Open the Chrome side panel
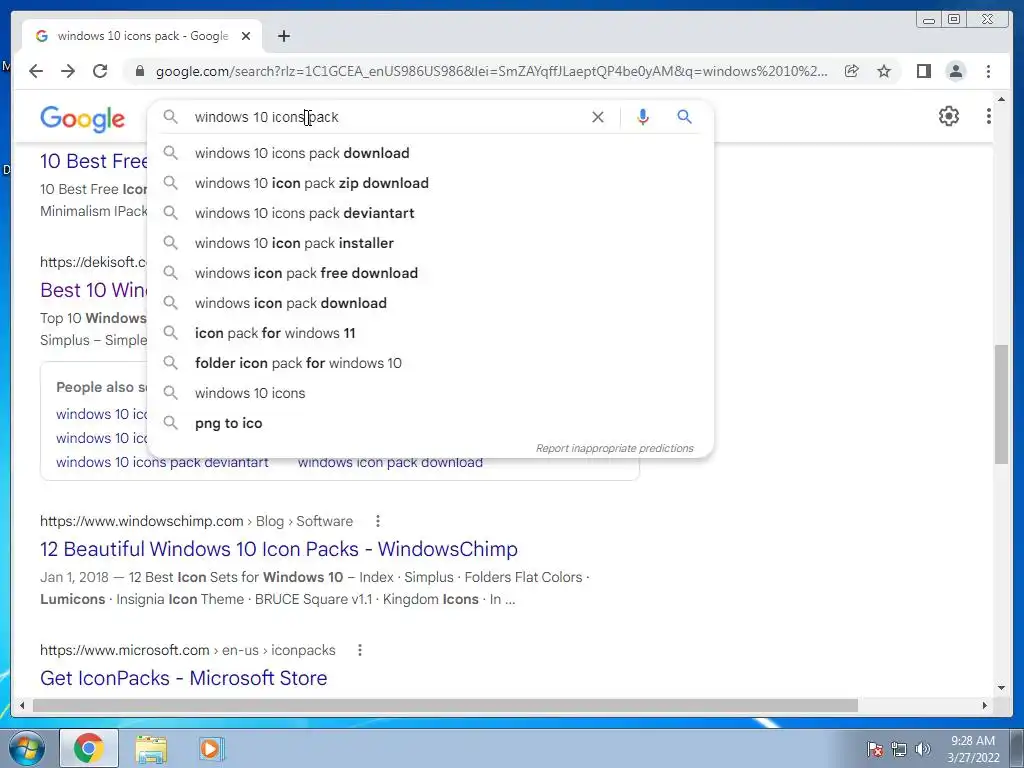 923,71
